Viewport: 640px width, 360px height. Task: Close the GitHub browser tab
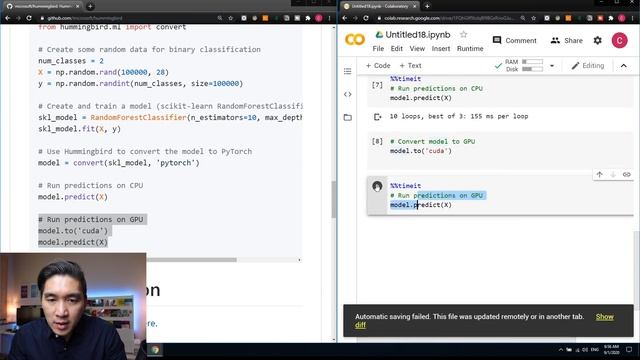click(x=78, y=6)
